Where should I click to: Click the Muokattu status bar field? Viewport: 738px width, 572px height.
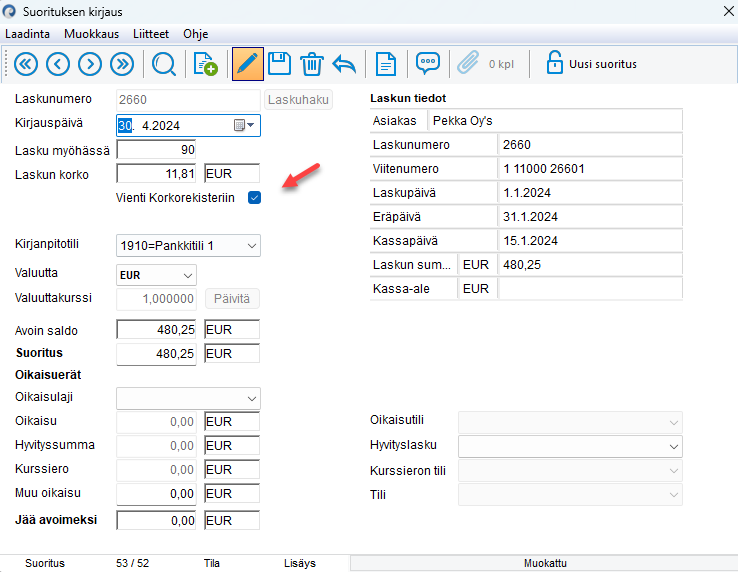(545, 563)
